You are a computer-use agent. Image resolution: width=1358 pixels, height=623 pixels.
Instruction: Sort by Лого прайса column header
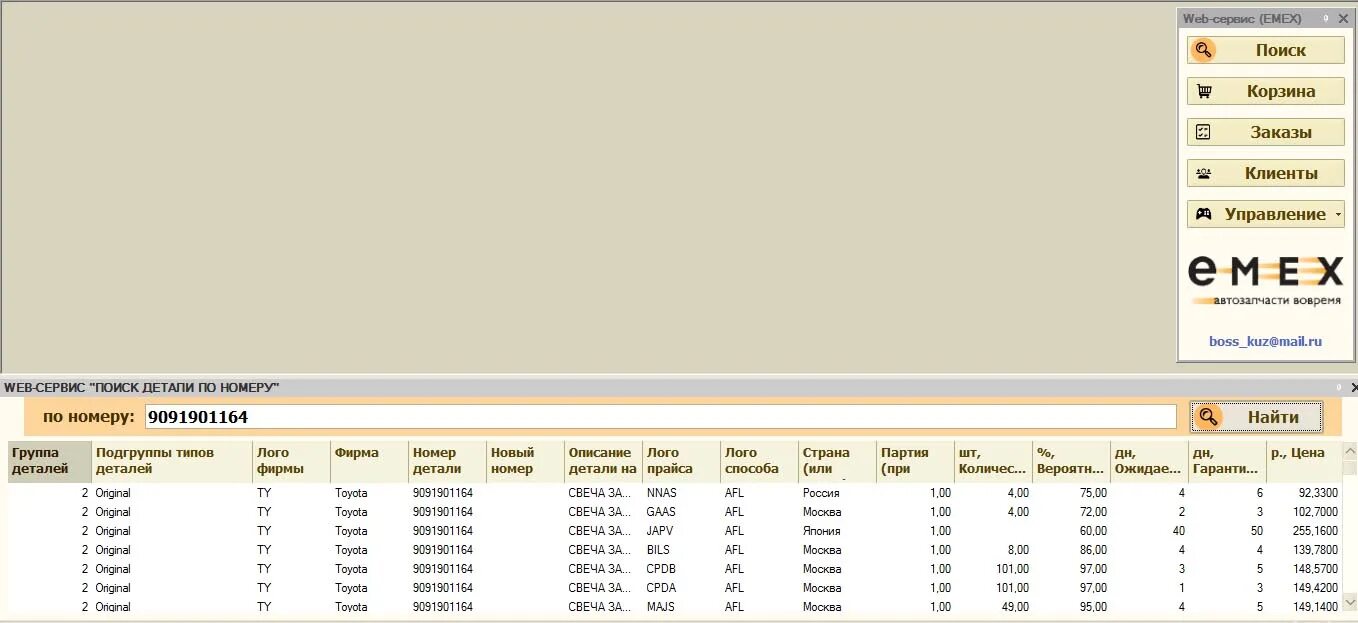681,461
